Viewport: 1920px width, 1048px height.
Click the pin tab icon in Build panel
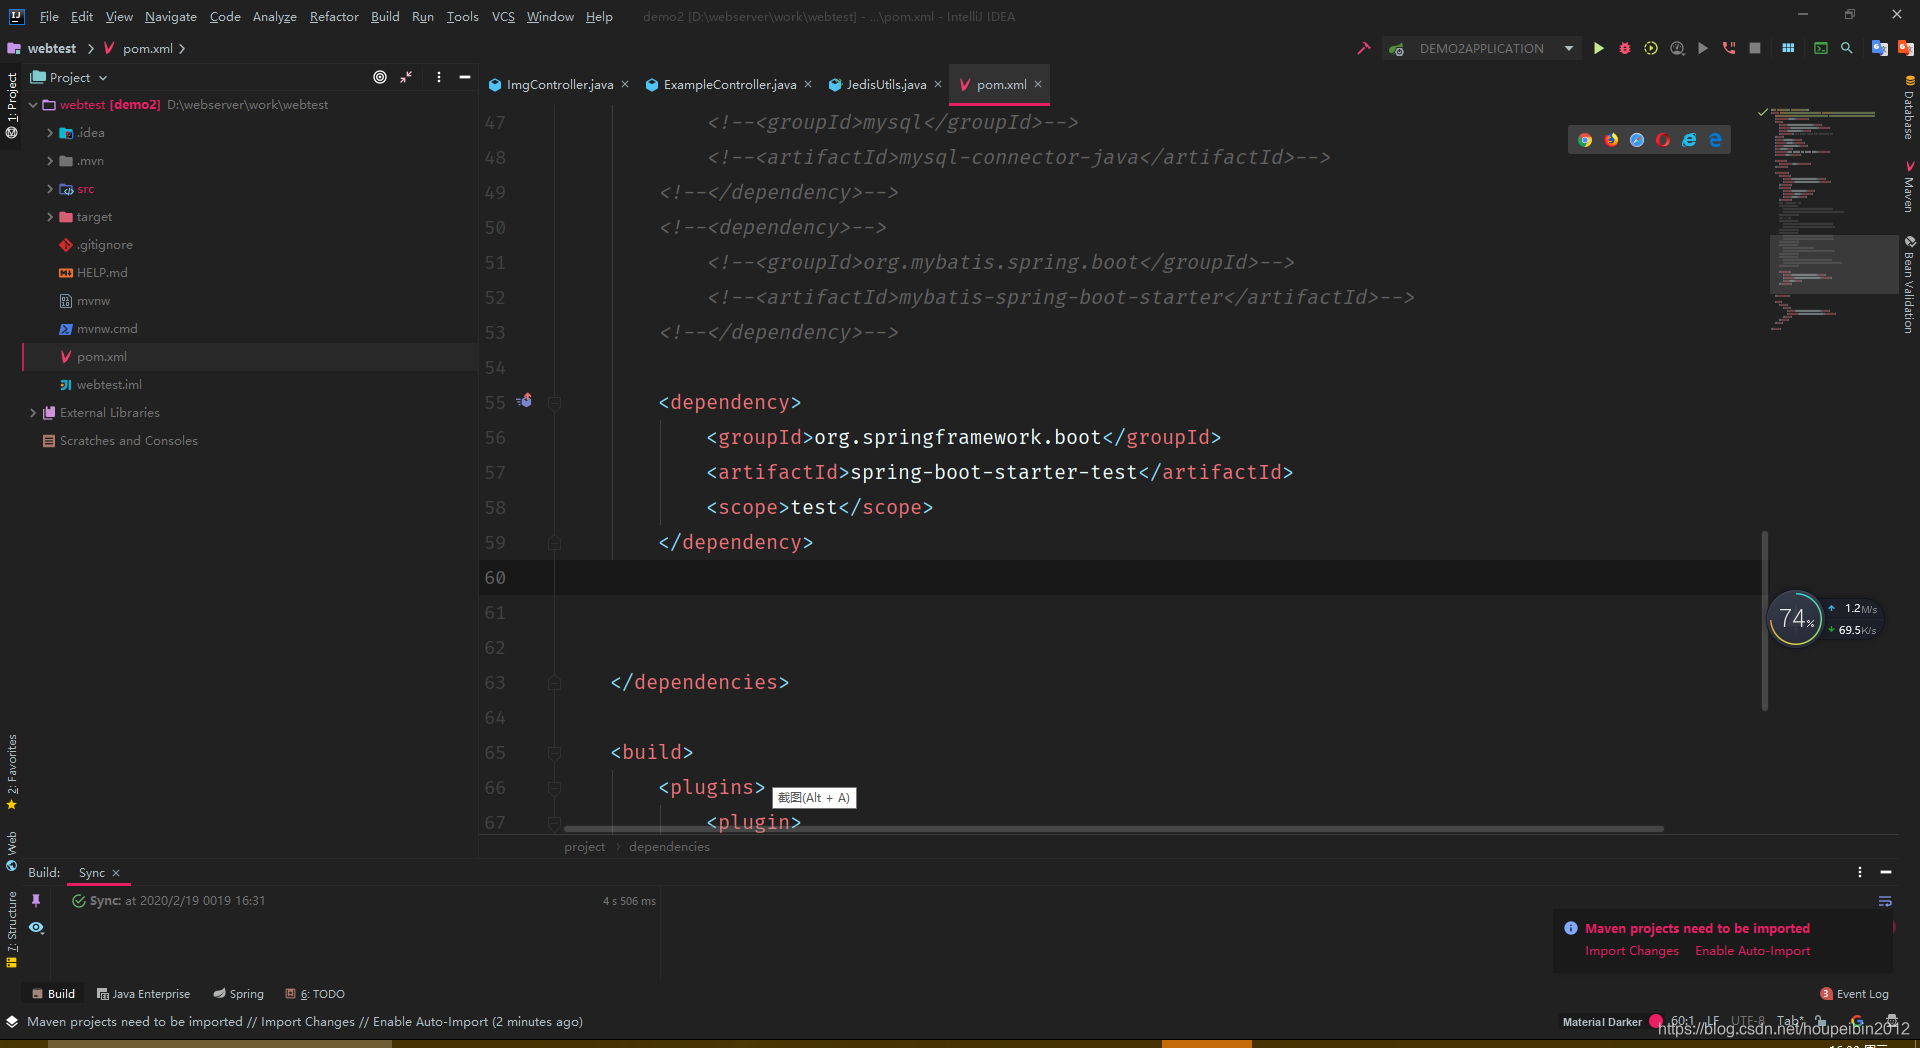(x=36, y=901)
